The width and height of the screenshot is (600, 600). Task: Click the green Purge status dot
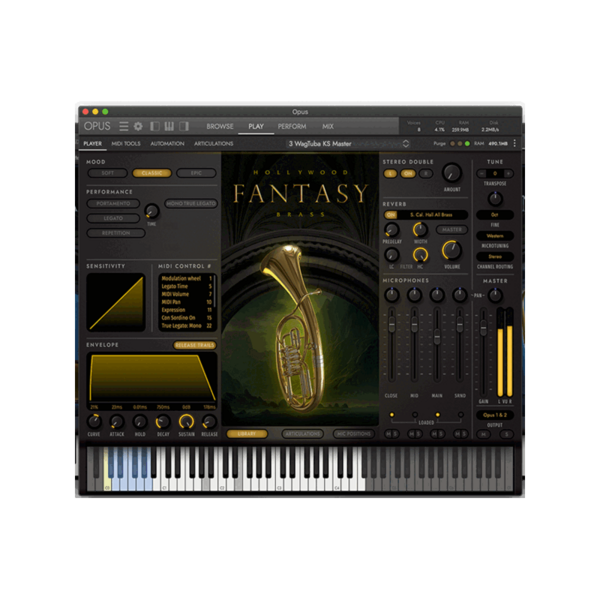tap(467, 144)
